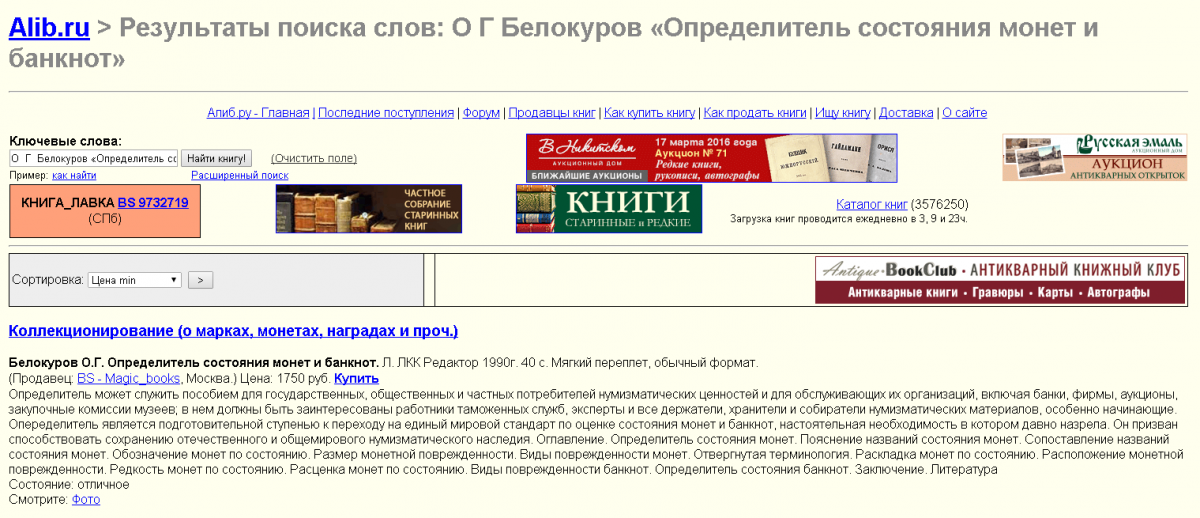Open Книги старинные и редкие banner
Screen dimensions: 1200x518
click(609, 208)
